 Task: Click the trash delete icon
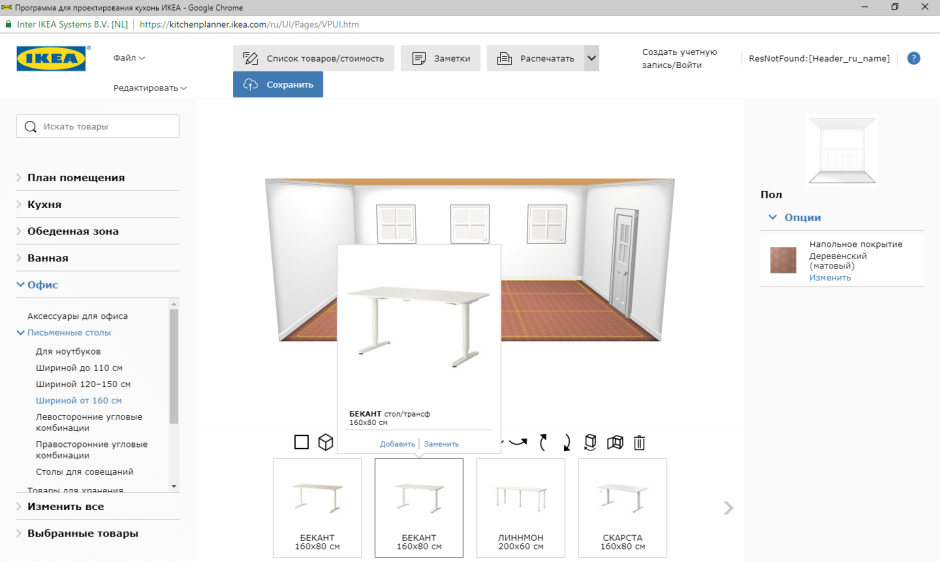[x=639, y=443]
